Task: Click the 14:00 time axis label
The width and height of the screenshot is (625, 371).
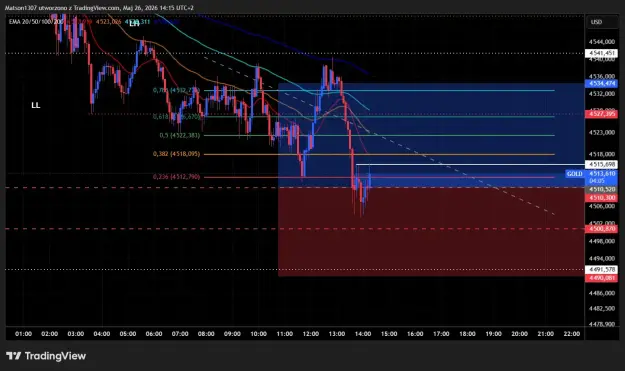Action: [x=363, y=334]
